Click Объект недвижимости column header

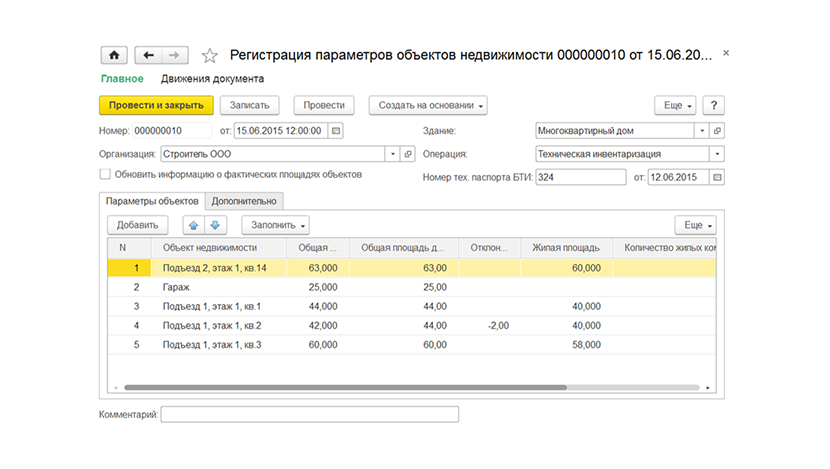[x=219, y=248]
